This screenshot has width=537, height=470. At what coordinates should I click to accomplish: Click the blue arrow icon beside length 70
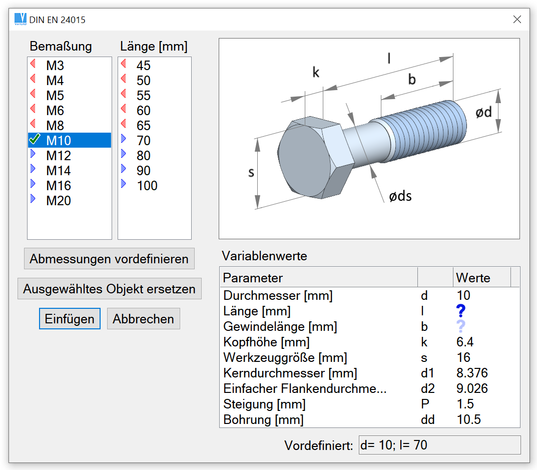point(124,139)
